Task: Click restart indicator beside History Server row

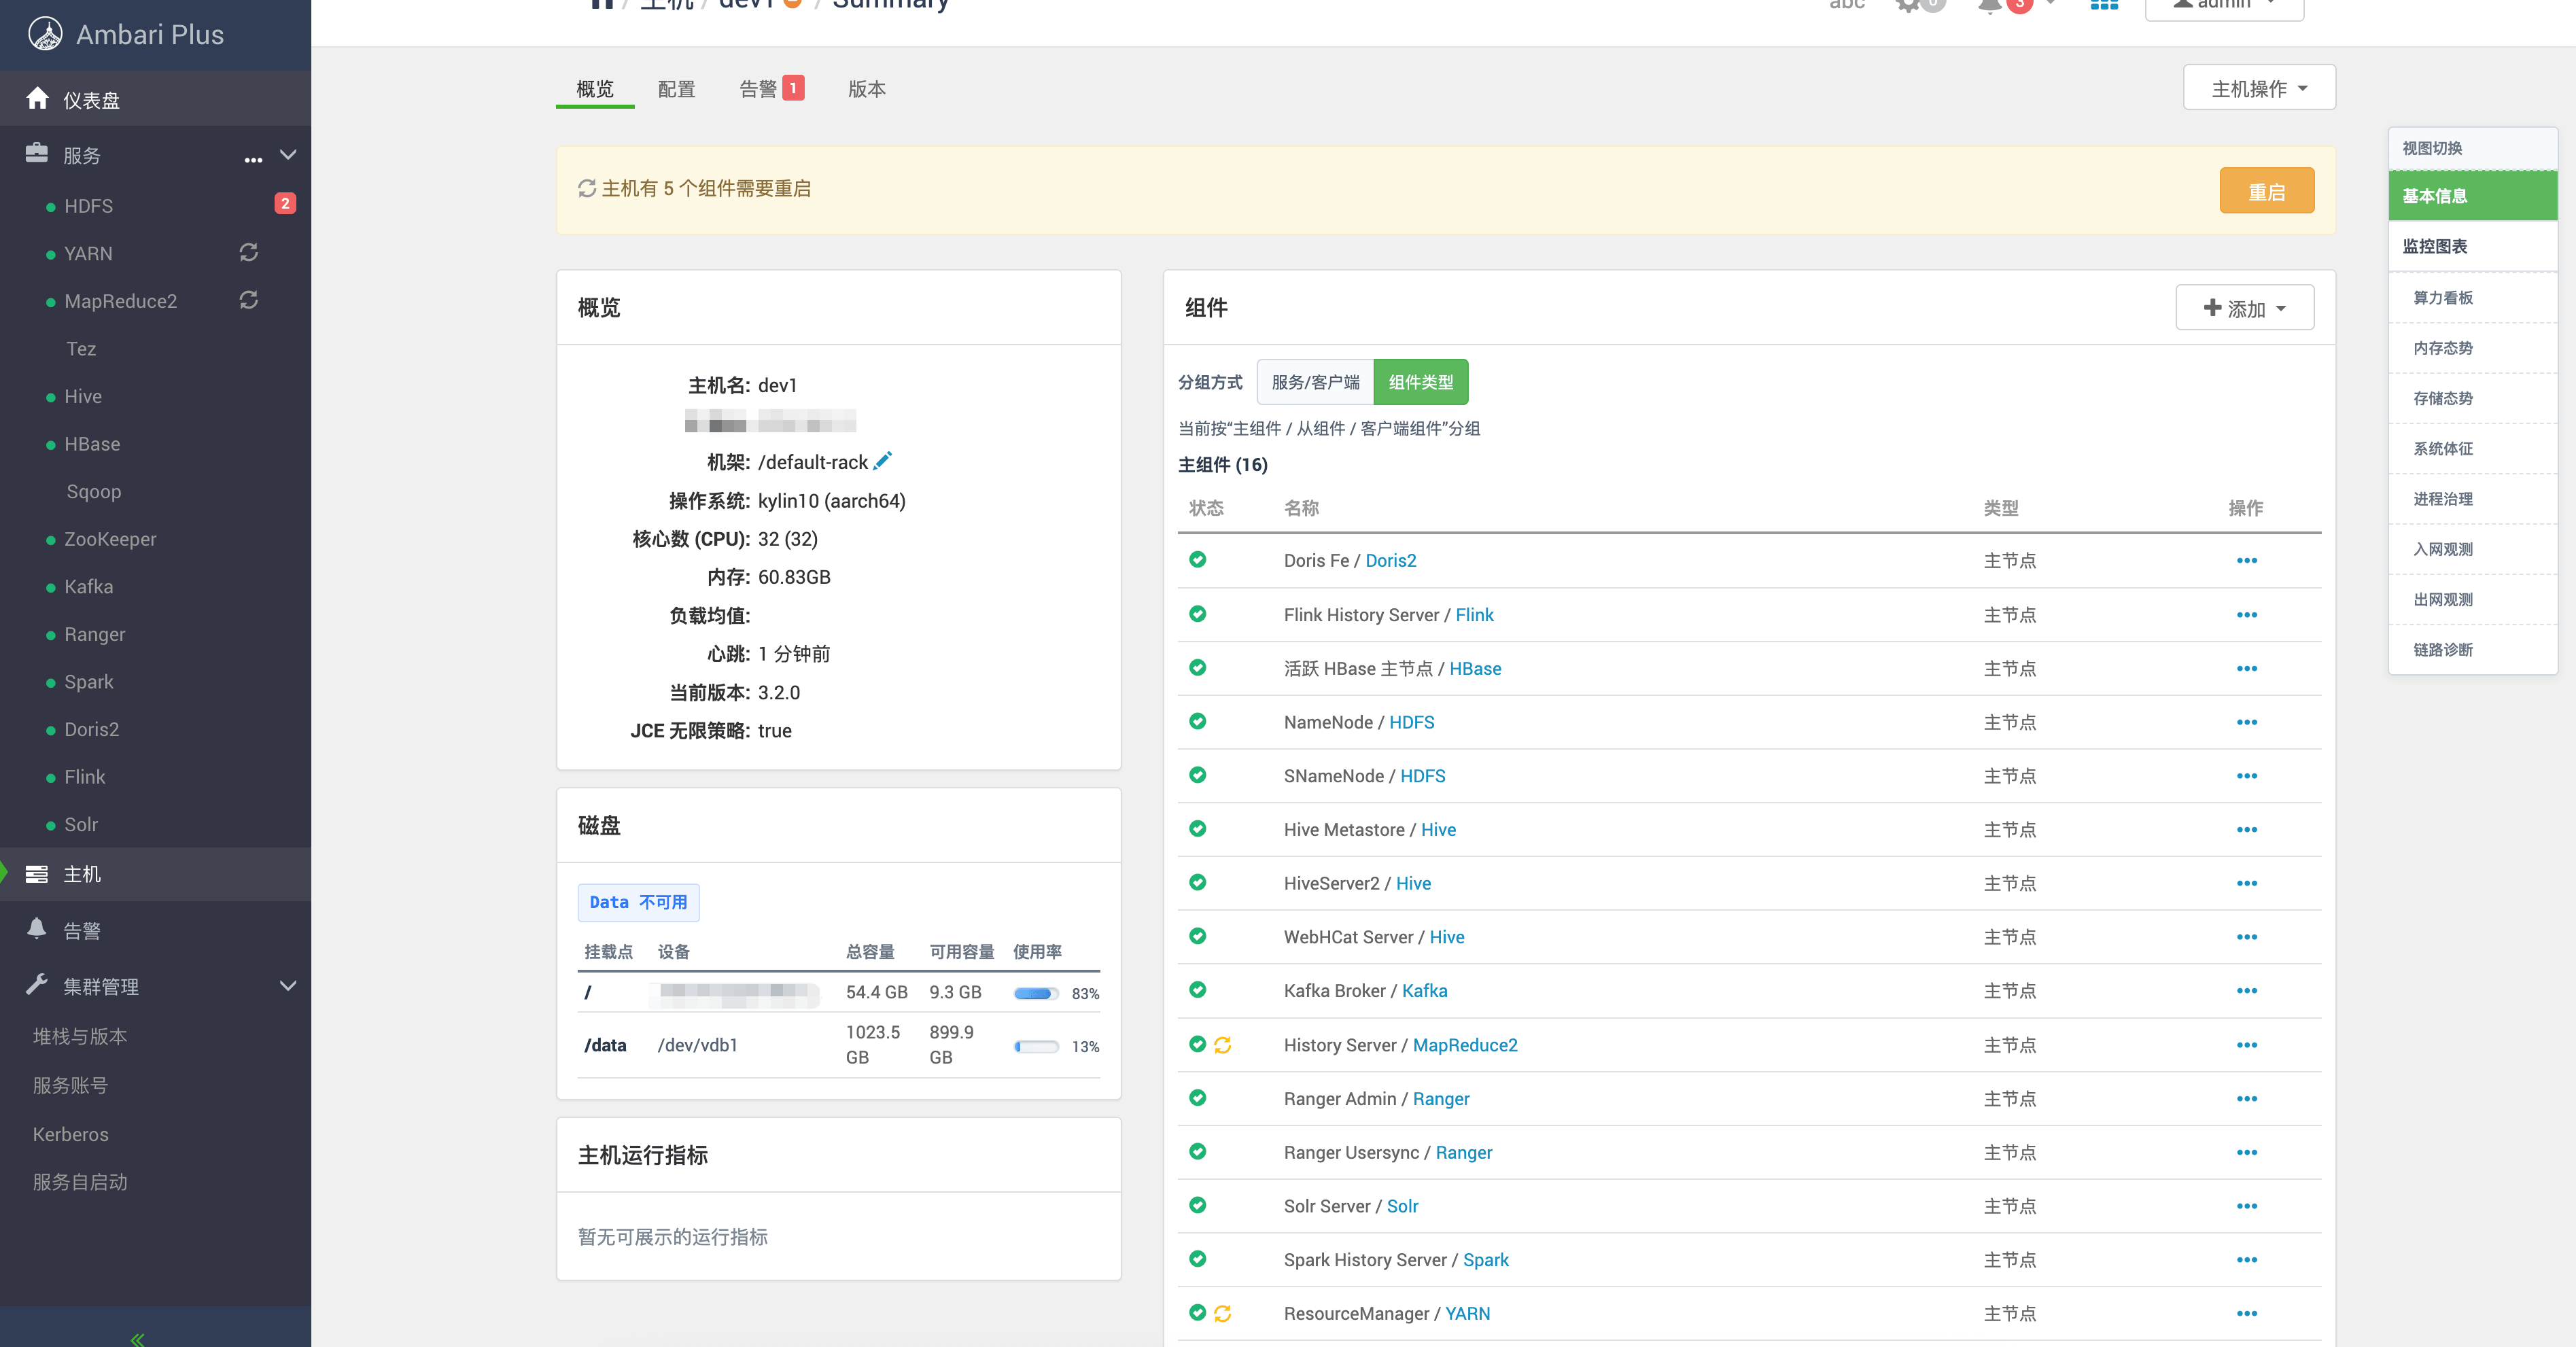Action: pyautogui.click(x=1222, y=1045)
